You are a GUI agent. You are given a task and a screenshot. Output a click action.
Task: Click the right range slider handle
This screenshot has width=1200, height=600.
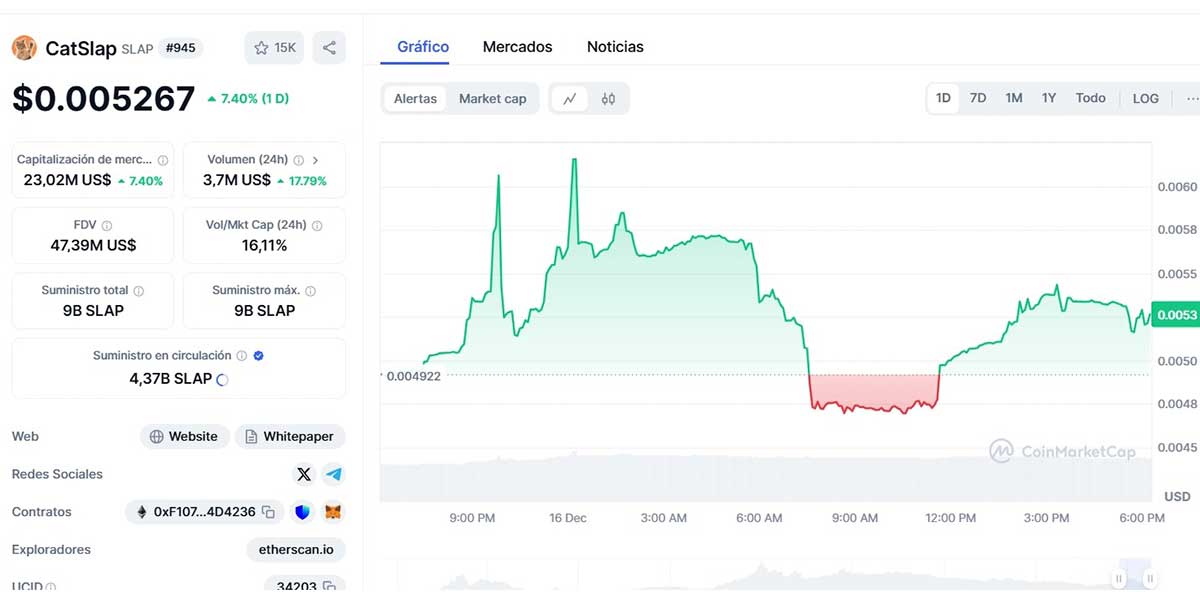click(1151, 579)
